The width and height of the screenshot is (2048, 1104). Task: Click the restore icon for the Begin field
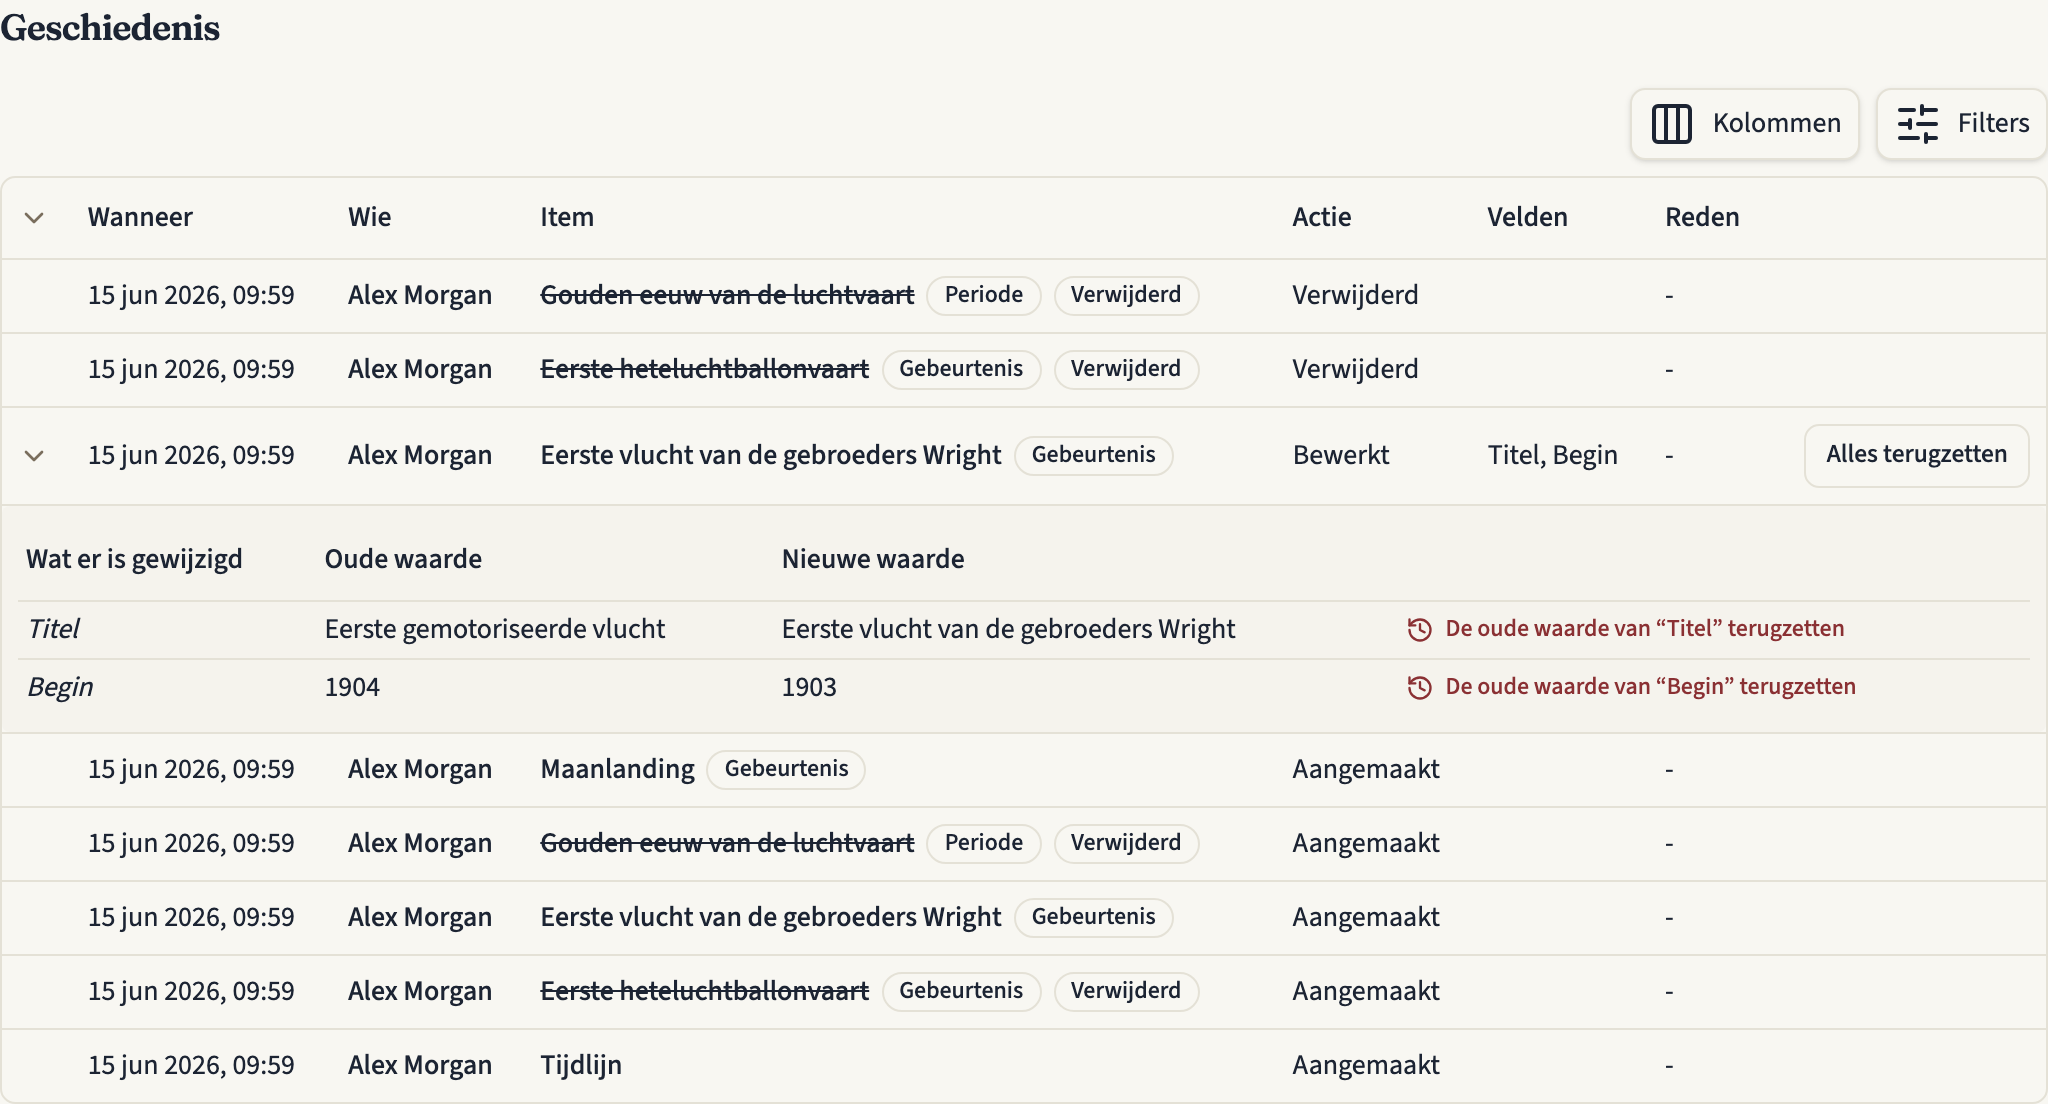click(1419, 687)
